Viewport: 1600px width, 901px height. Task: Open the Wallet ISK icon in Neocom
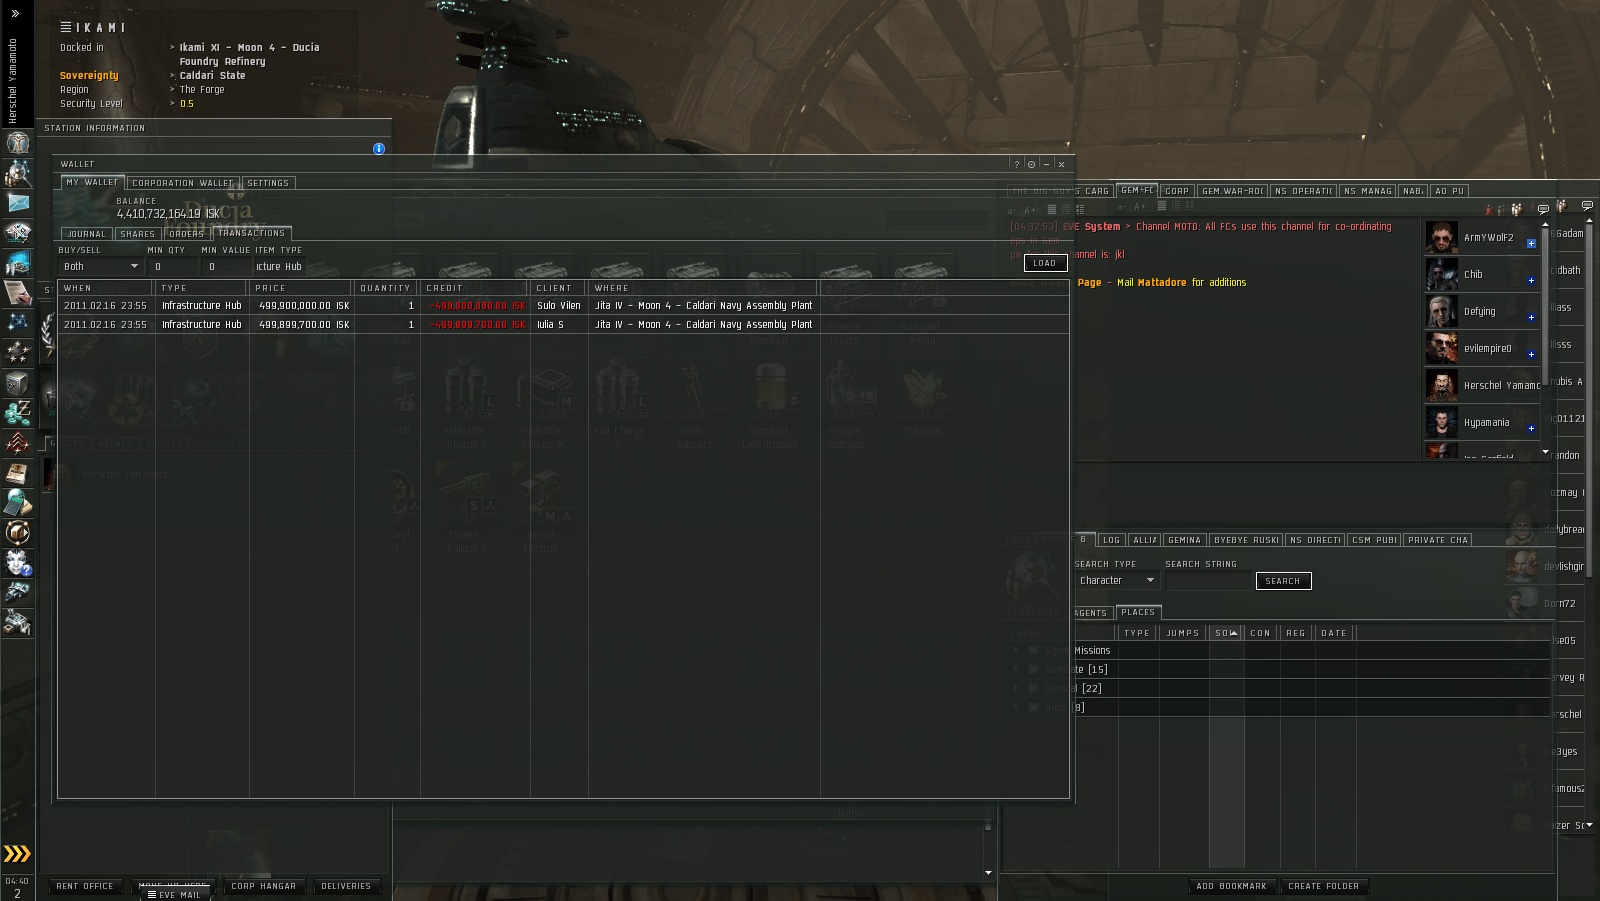pyautogui.click(x=17, y=412)
